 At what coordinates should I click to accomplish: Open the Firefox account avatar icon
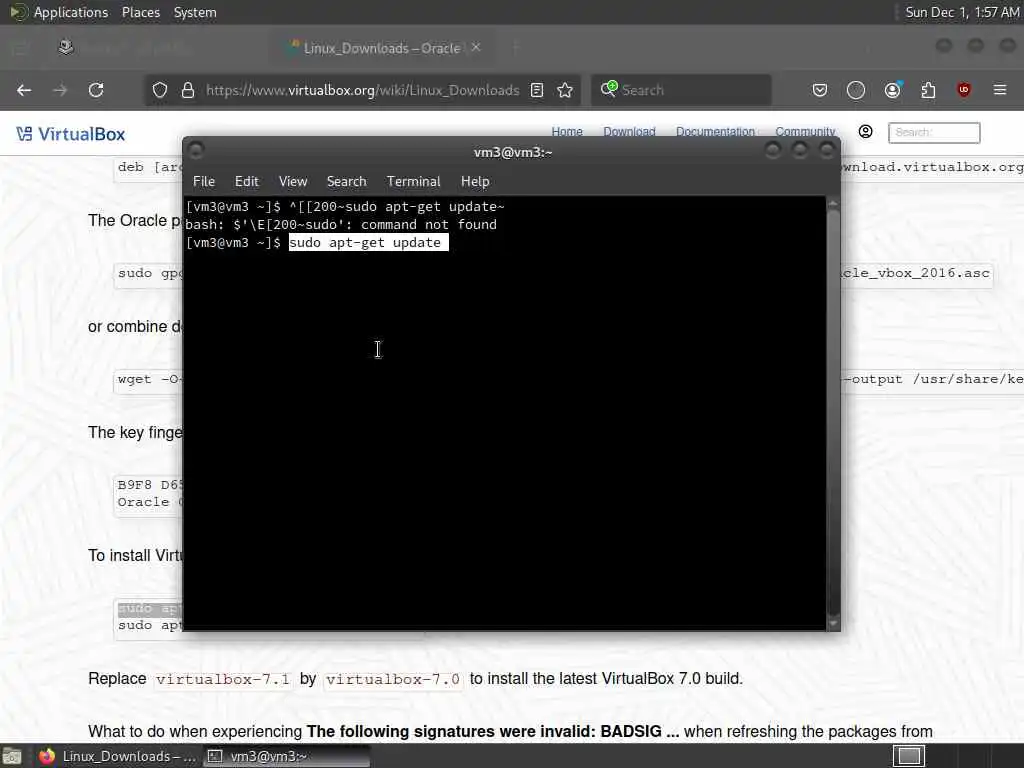pyautogui.click(x=892, y=90)
